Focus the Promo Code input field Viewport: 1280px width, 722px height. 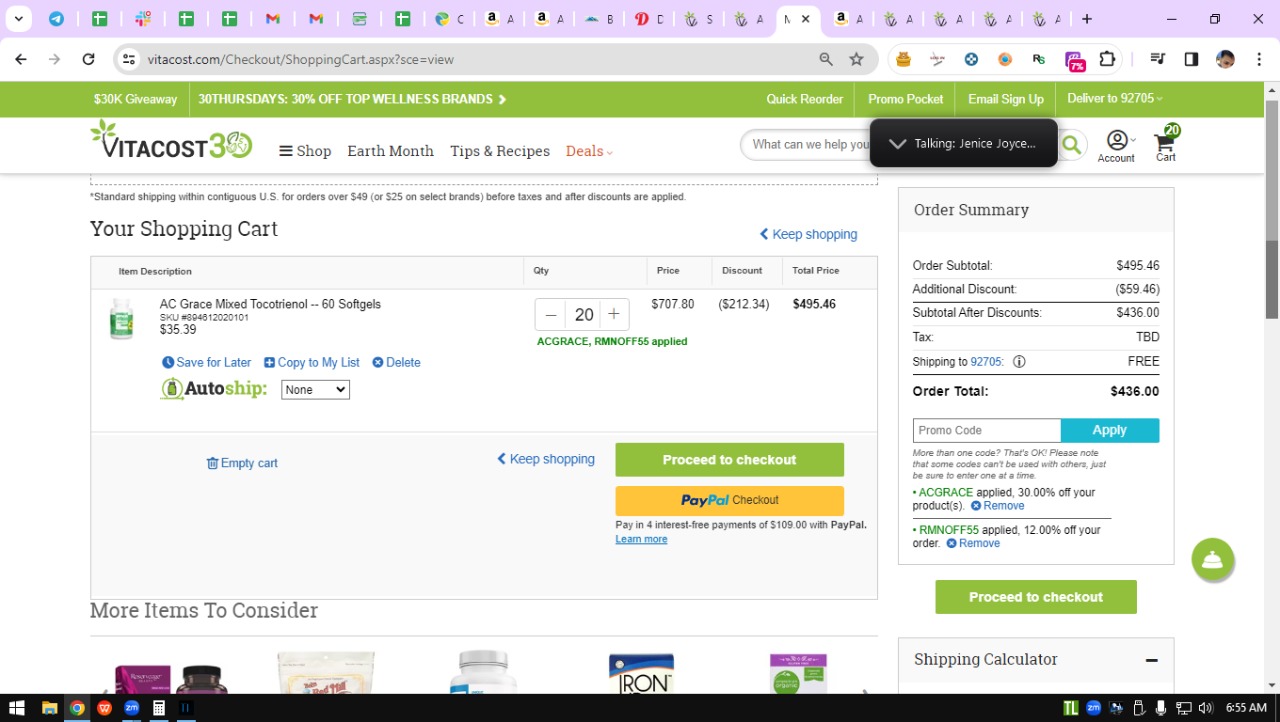tap(986, 430)
